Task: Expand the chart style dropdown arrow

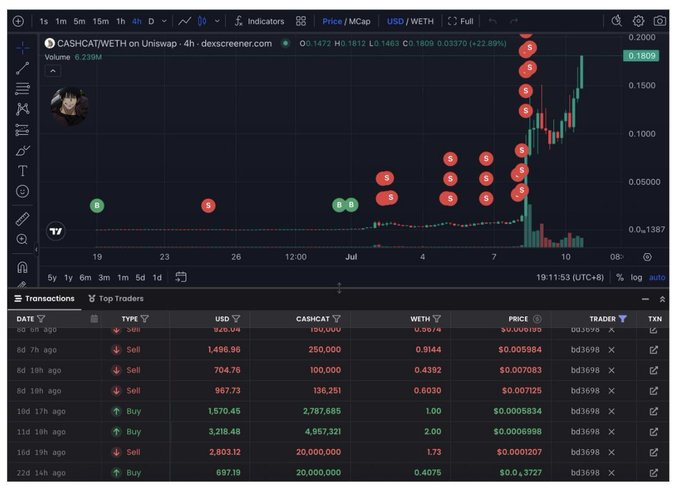Action: [217, 21]
